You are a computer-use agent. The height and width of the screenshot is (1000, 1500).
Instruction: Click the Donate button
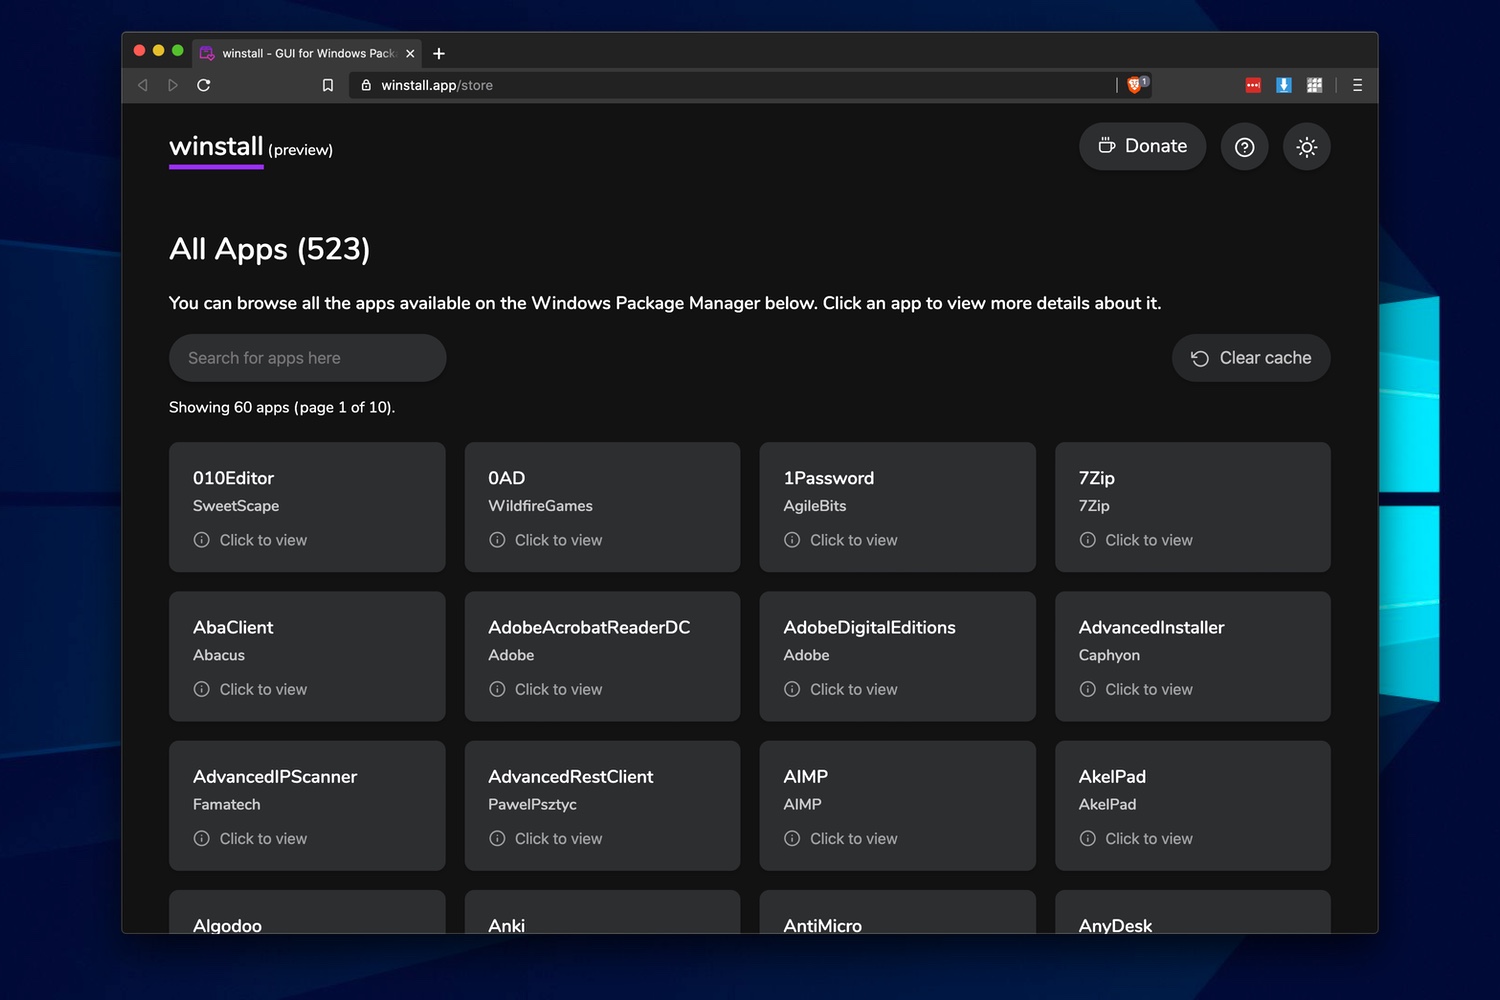[x=1142, y=146]
